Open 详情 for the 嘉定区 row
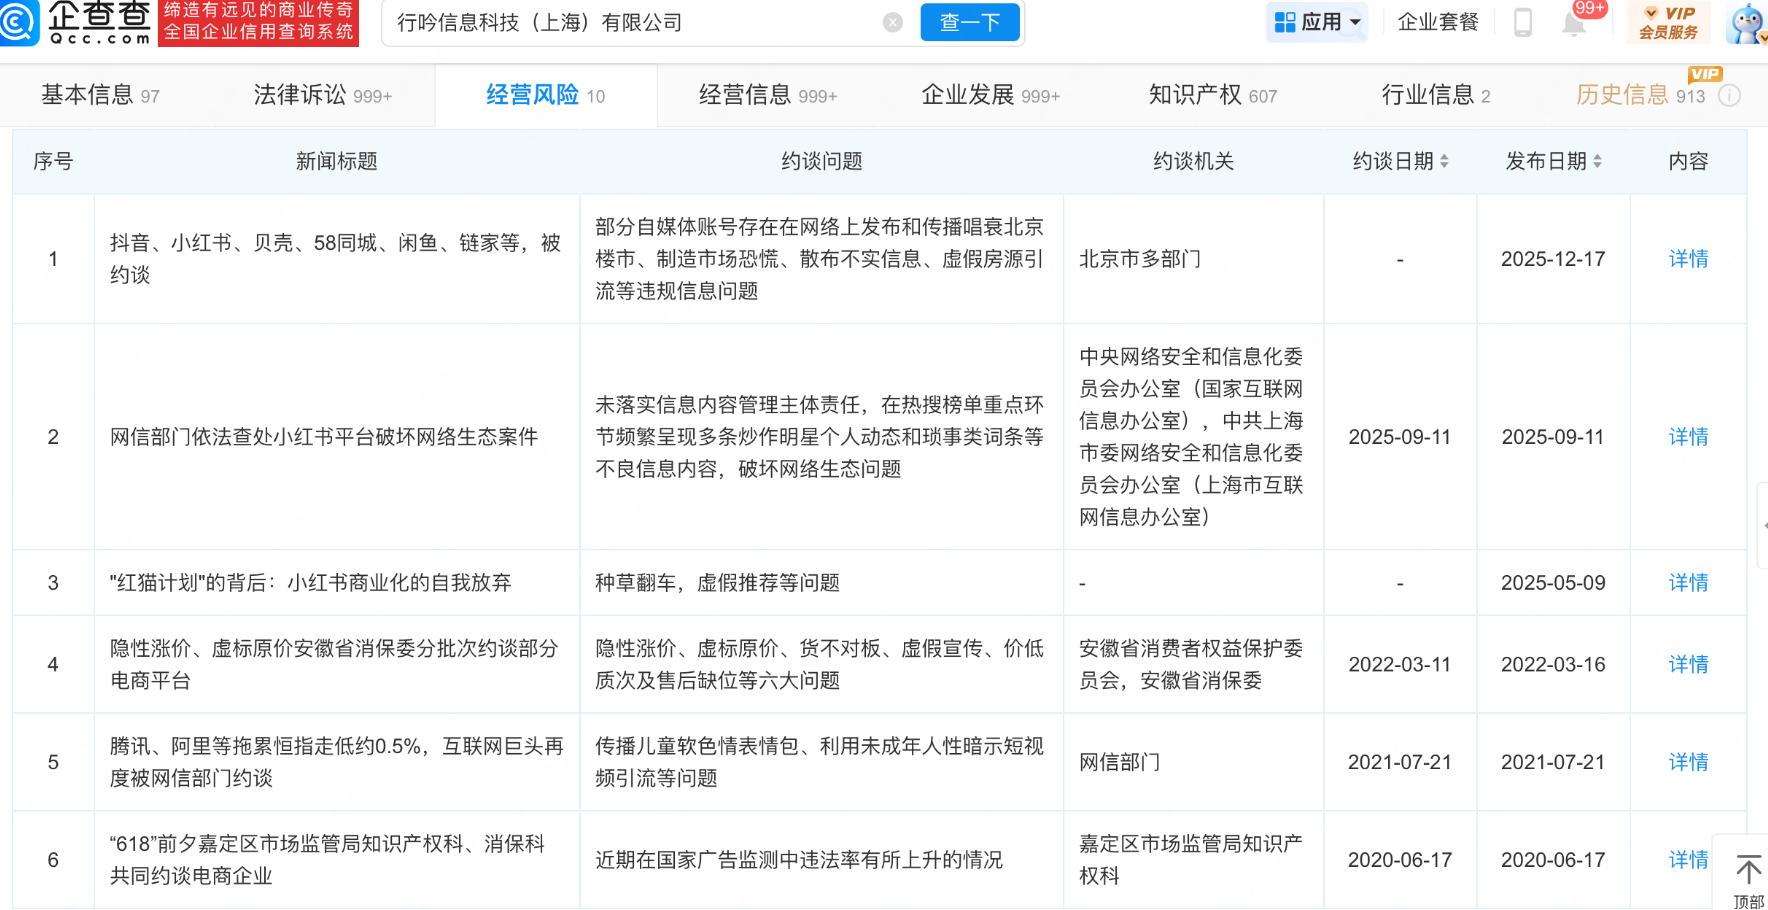 tap(1688, 860)
